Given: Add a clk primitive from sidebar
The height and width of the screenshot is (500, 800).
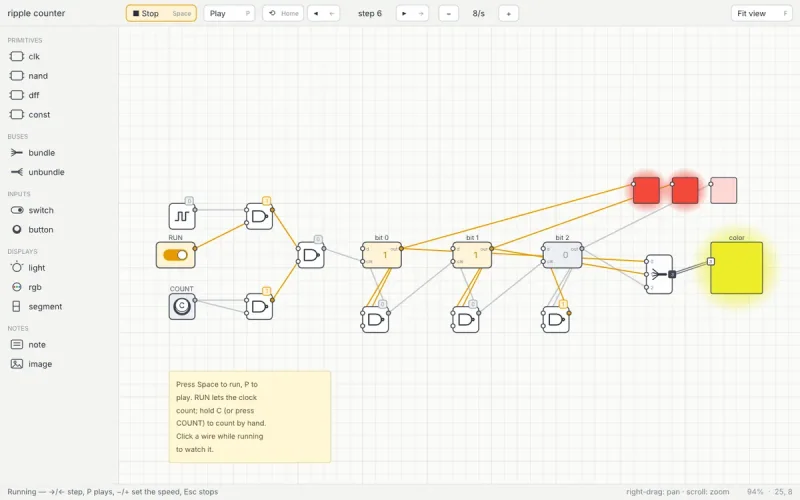Looking at the screenshot, I should tap(24, 57).
